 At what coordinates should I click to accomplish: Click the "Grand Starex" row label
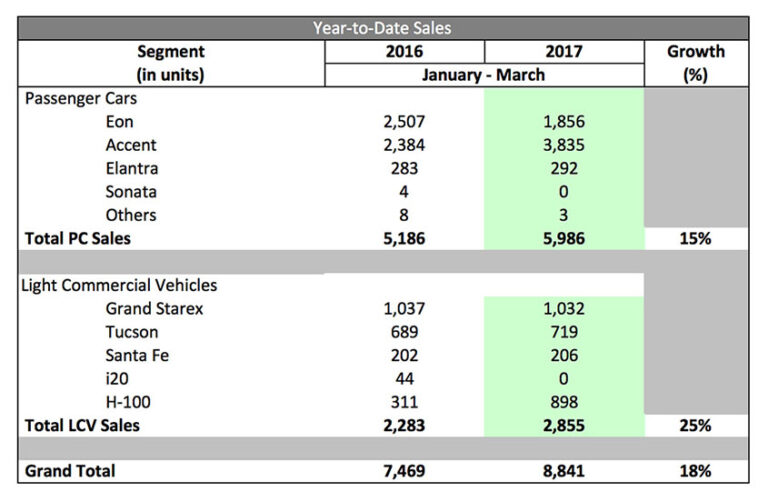pyautogui.click(x=154, y=309)
